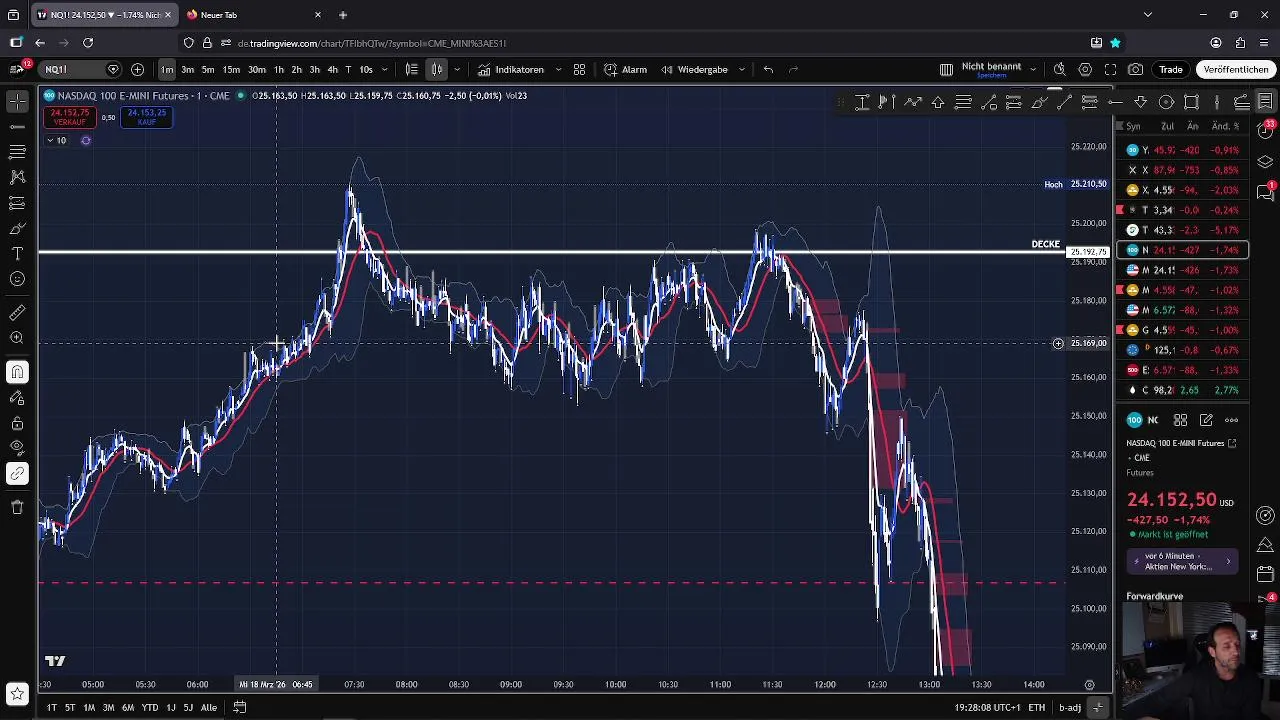Image resolution: width=1280 pixels, height=720 pixels.
Task: Undo the last chart action
Action: point(768,69)
